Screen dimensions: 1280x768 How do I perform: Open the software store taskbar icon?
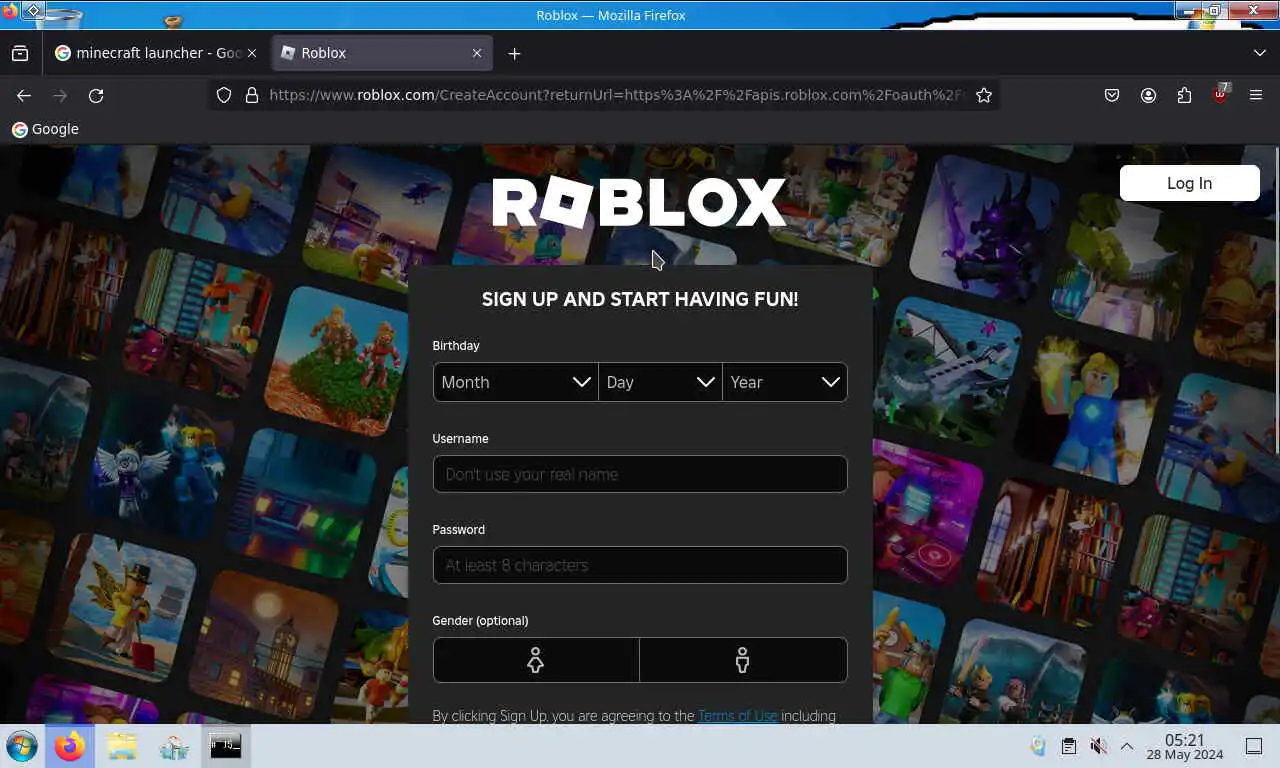pos(174,746)
